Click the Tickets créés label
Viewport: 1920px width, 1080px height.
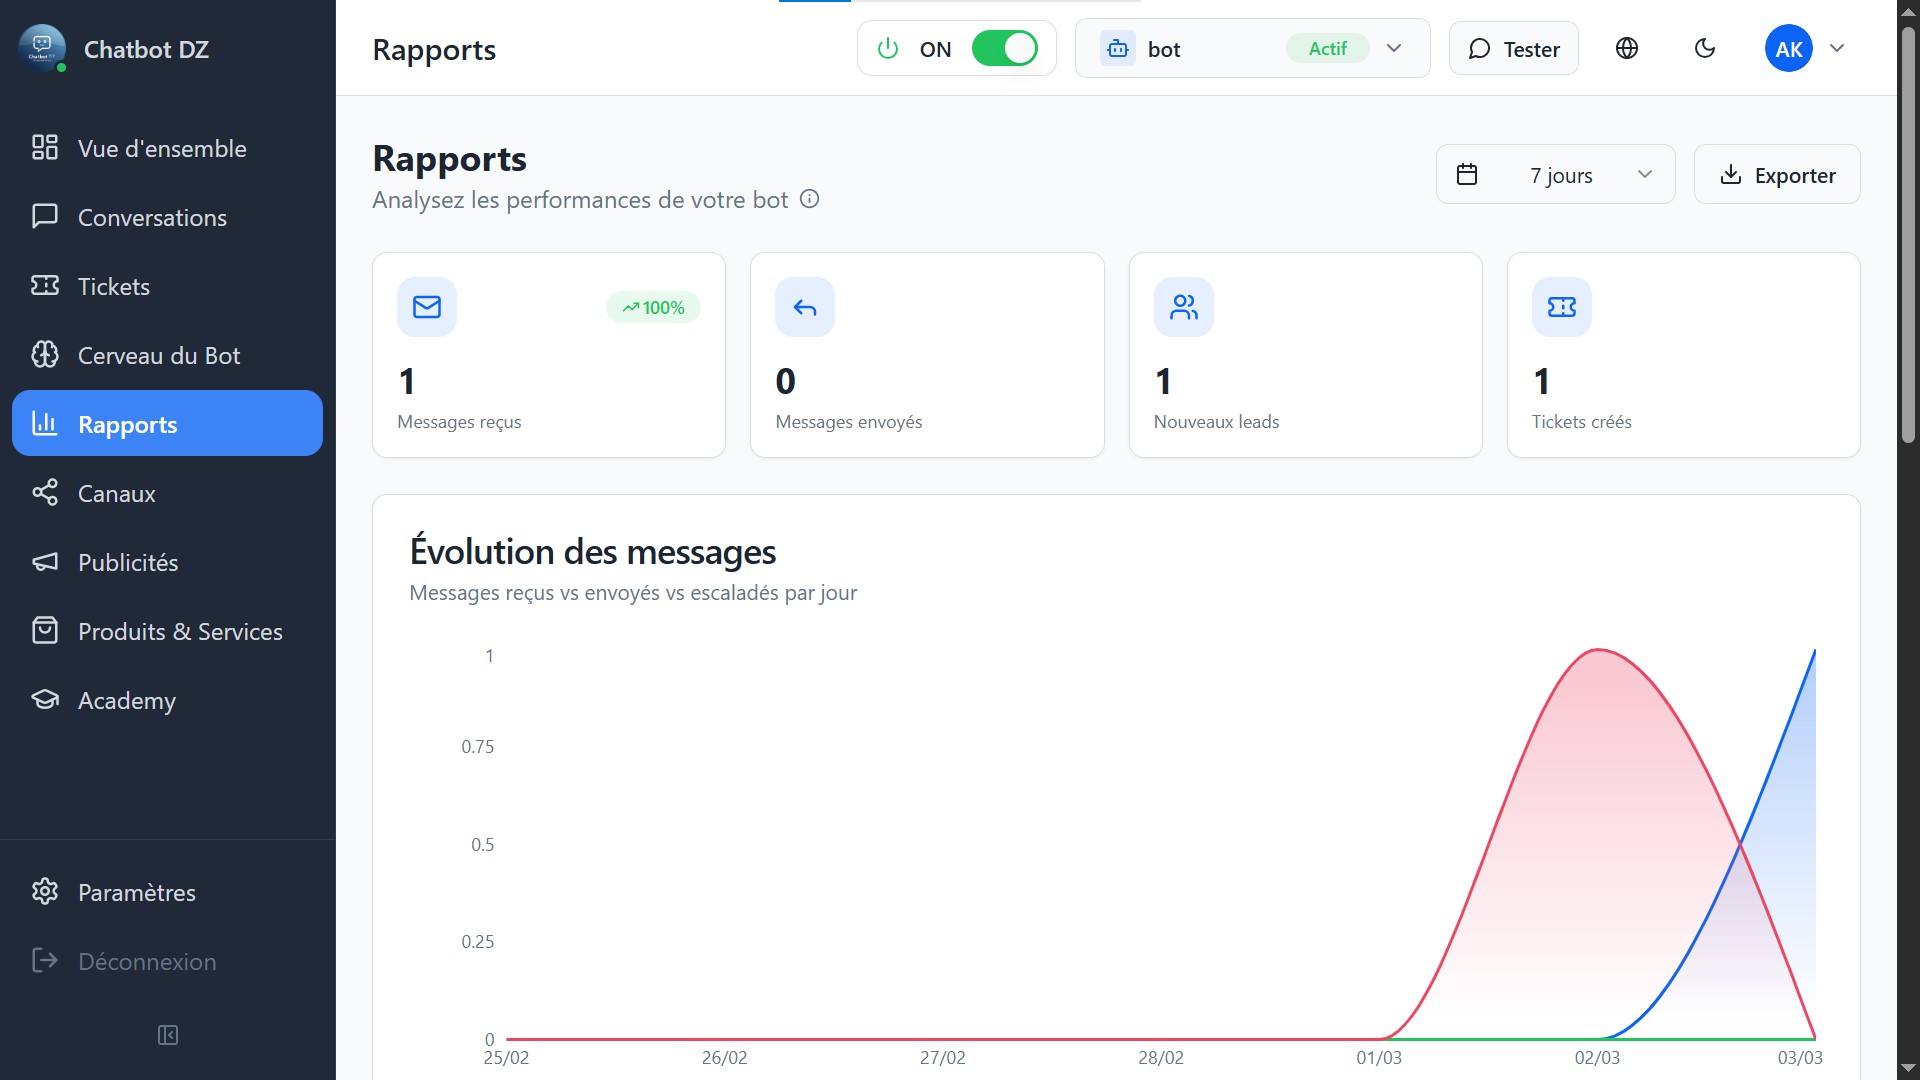point(1581,422)
